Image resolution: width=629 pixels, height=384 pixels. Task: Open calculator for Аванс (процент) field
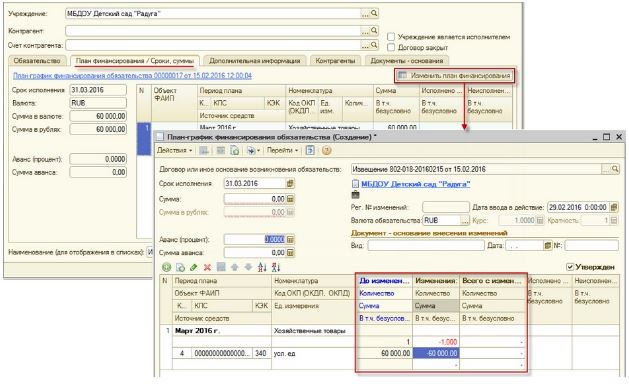click(290, 240)
